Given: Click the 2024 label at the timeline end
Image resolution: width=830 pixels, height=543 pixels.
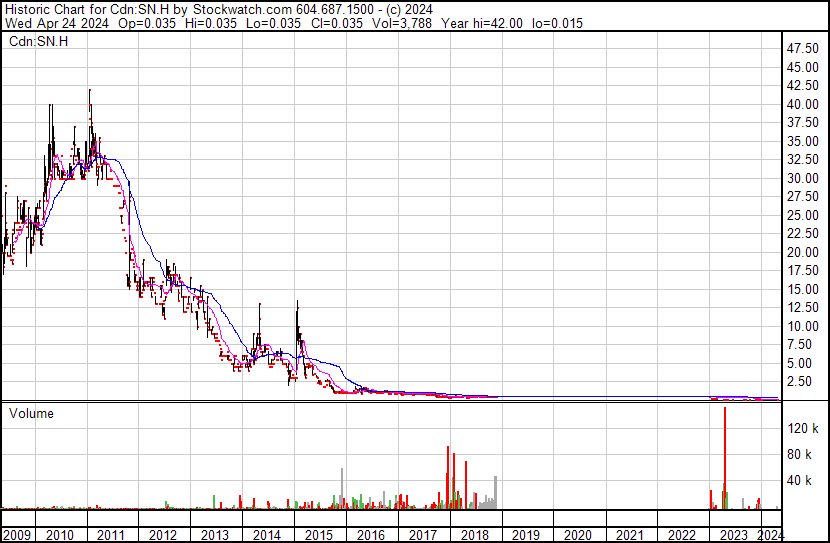Looking at the screenshot, I should point(770,535).
